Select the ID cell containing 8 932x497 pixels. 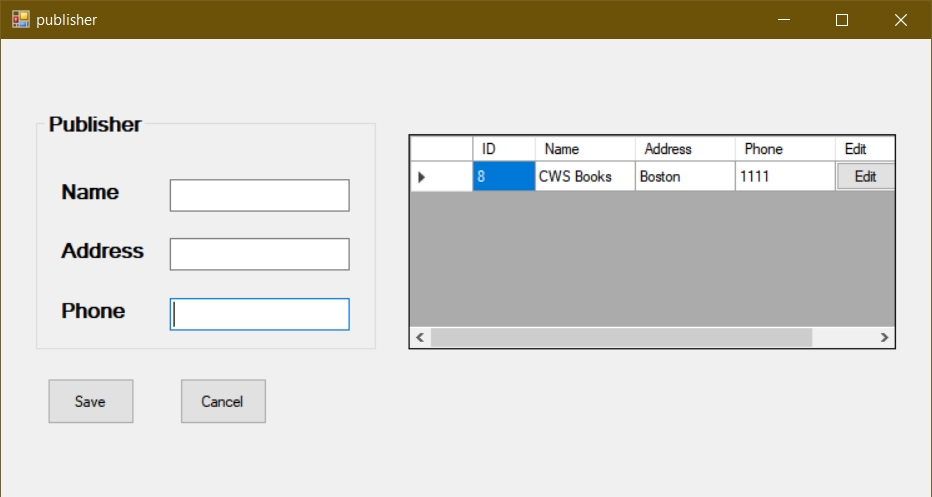point(503,177)
